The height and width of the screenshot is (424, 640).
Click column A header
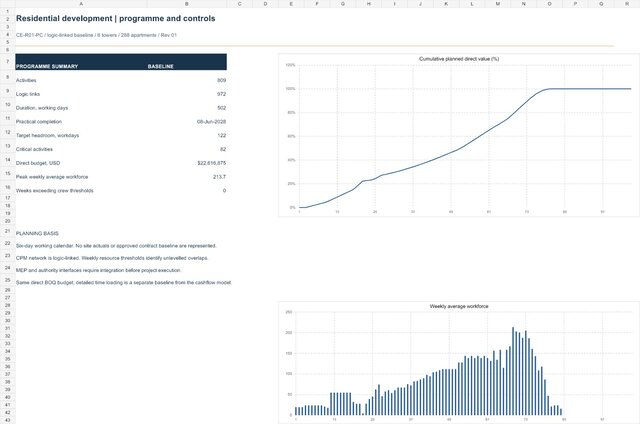(x=81, y=4)
